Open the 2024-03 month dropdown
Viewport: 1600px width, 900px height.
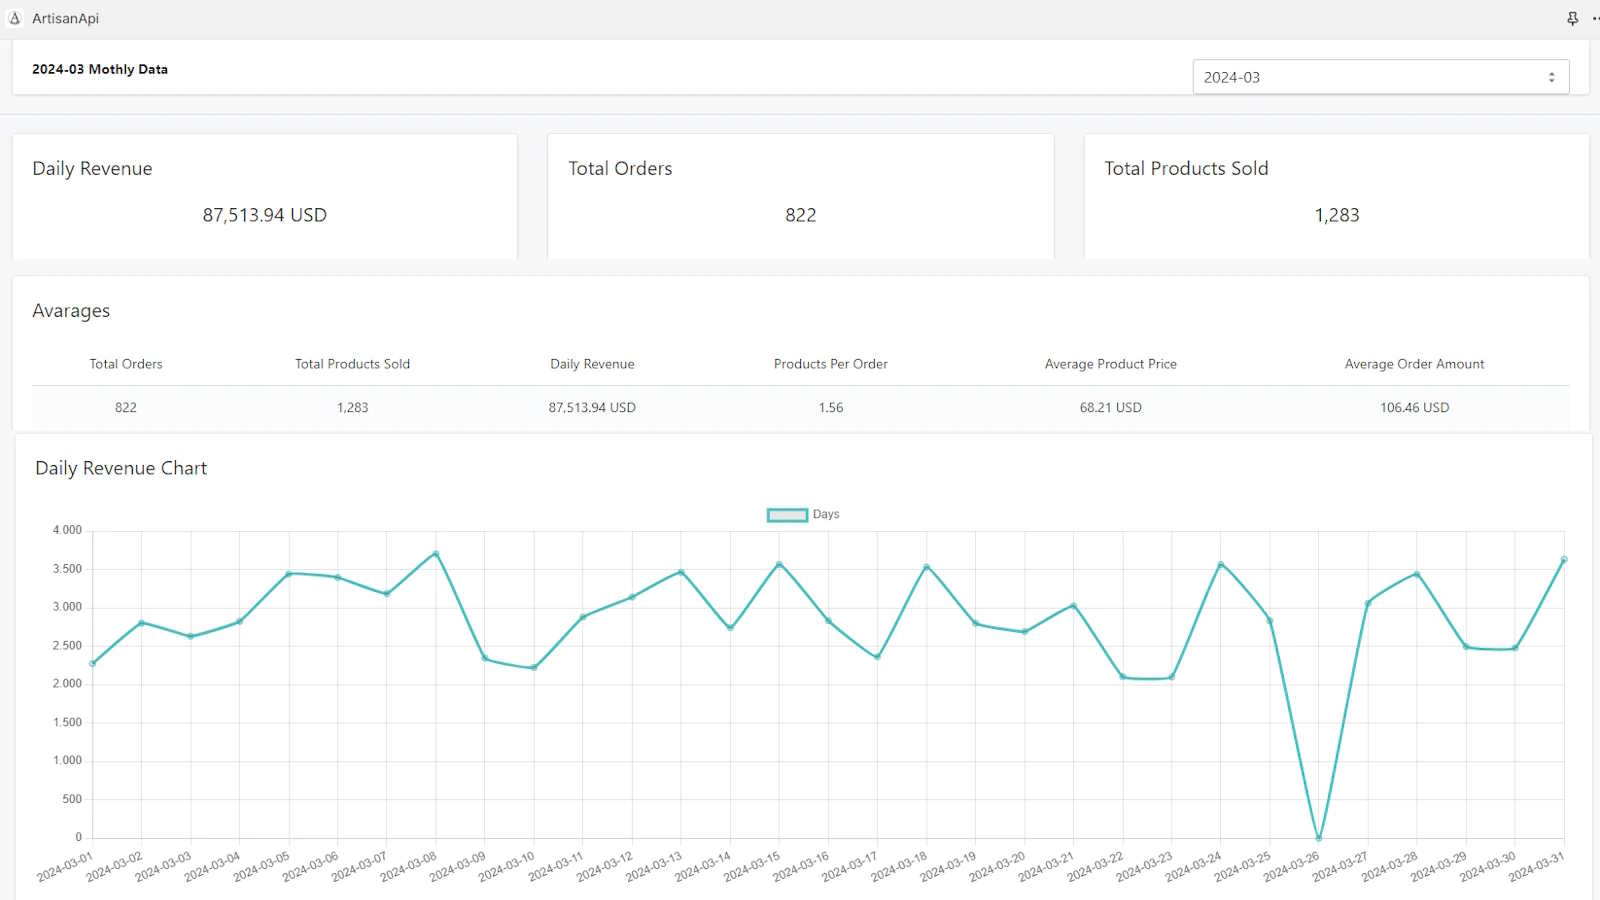point(1380,77)
